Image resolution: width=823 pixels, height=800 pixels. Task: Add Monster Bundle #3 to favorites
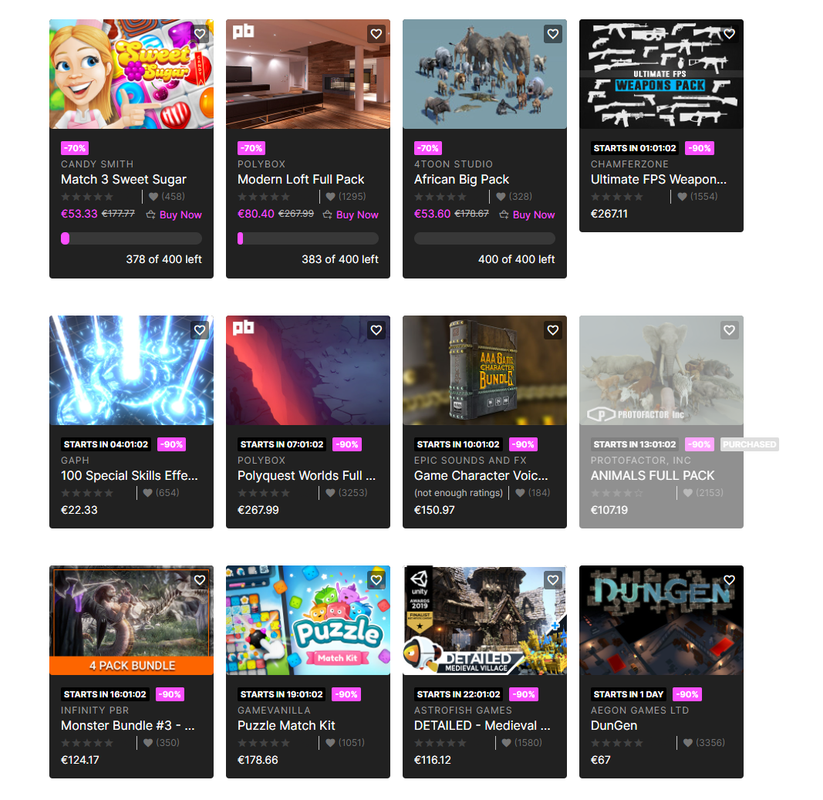[199, 580]
